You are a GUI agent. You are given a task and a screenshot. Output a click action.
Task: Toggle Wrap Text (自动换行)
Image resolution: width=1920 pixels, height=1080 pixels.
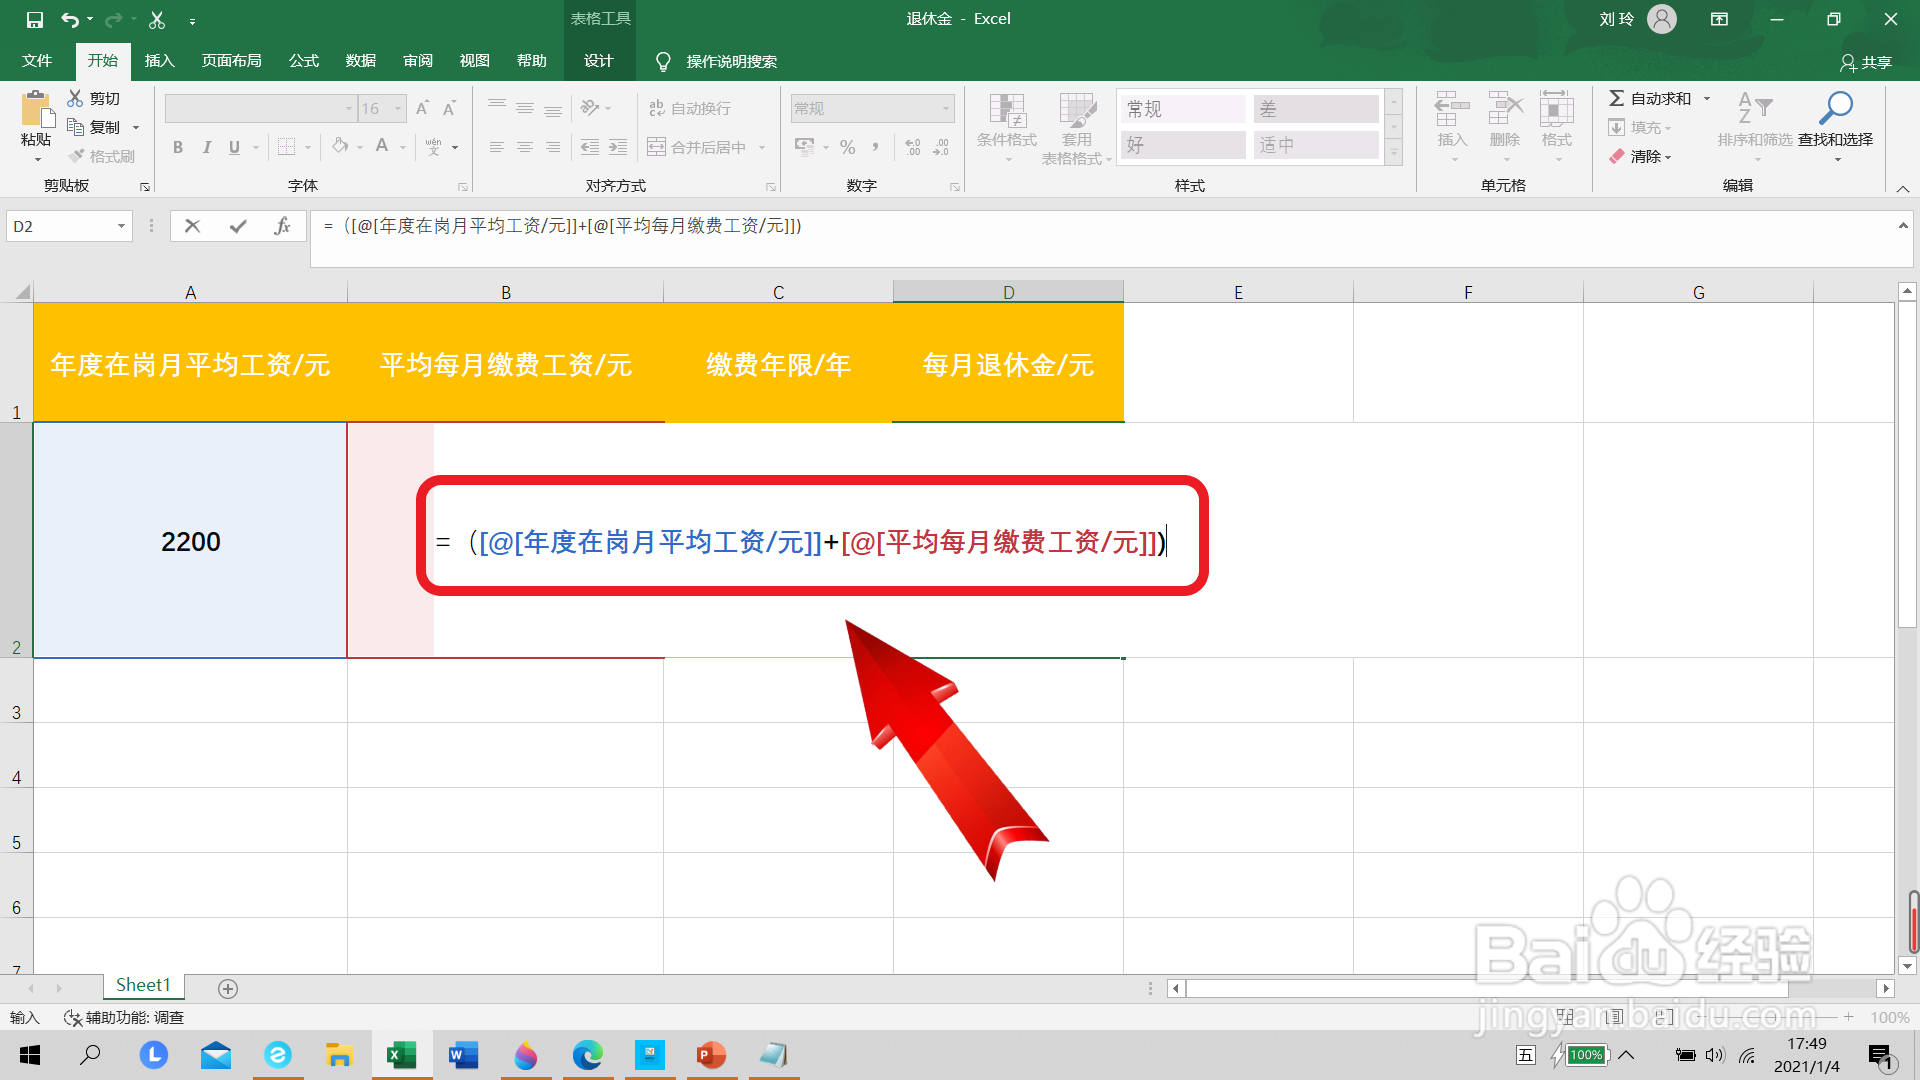(690, 108)
